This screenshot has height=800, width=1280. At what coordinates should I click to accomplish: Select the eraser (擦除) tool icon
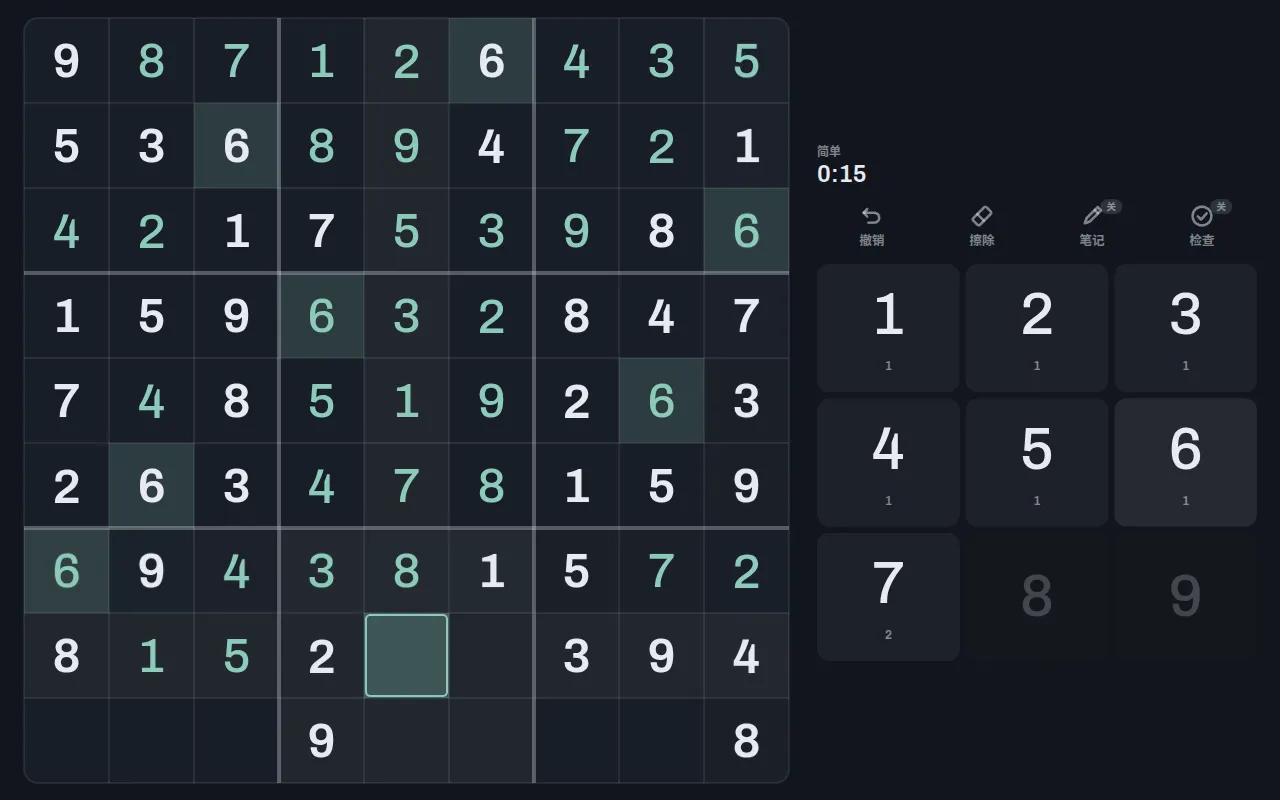981,216
